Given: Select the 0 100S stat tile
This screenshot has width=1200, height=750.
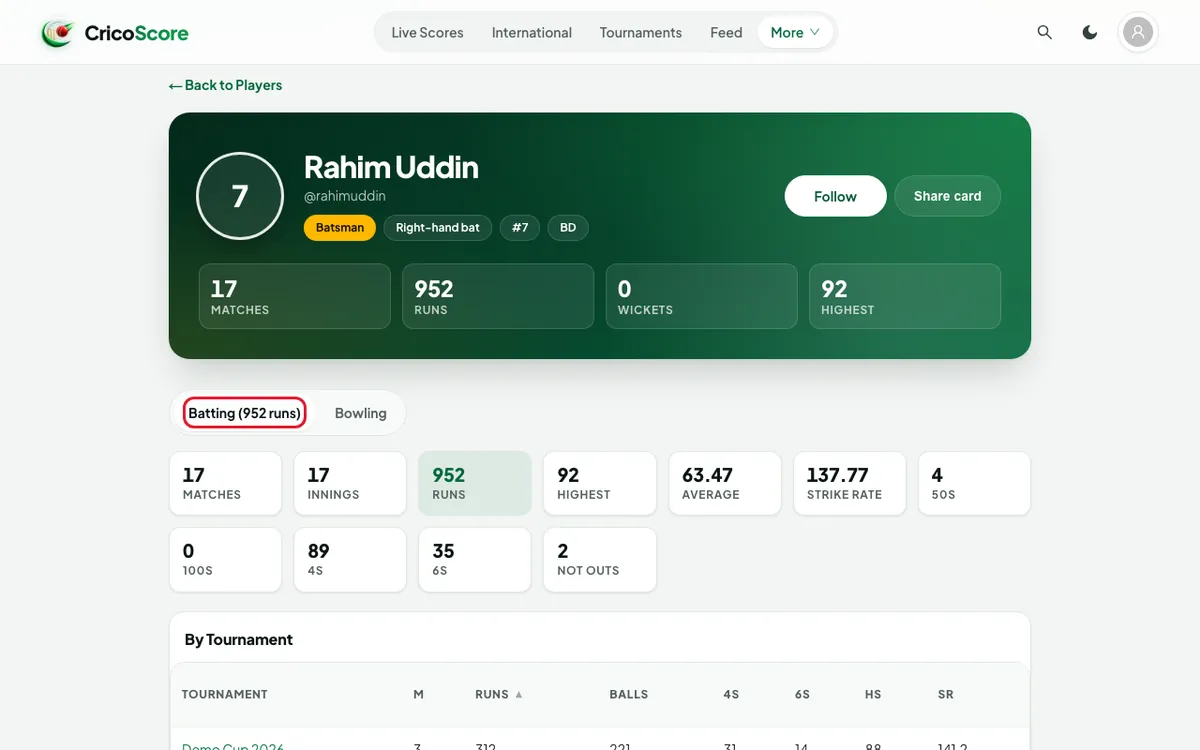Looking at the screenshot, I should pos(225,560).
